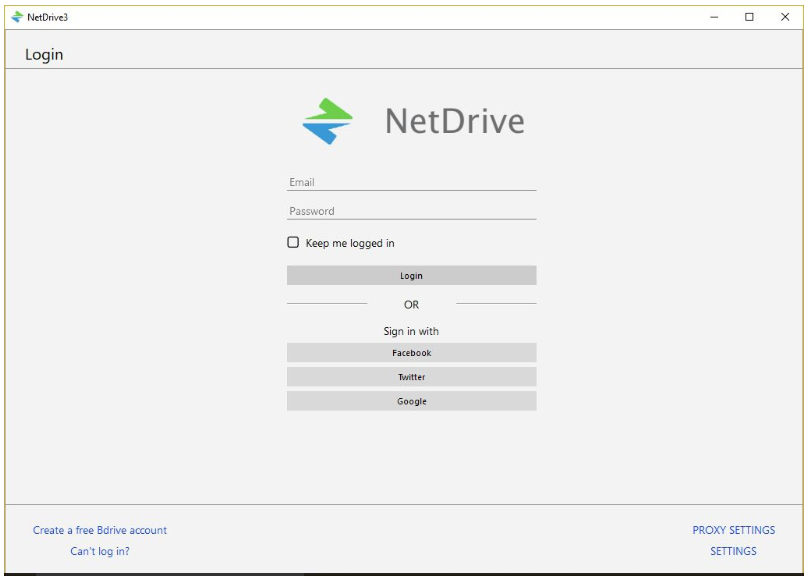Screen dimensions: 808x580
Task: Click the Login page header title
Action: point(44,55)
